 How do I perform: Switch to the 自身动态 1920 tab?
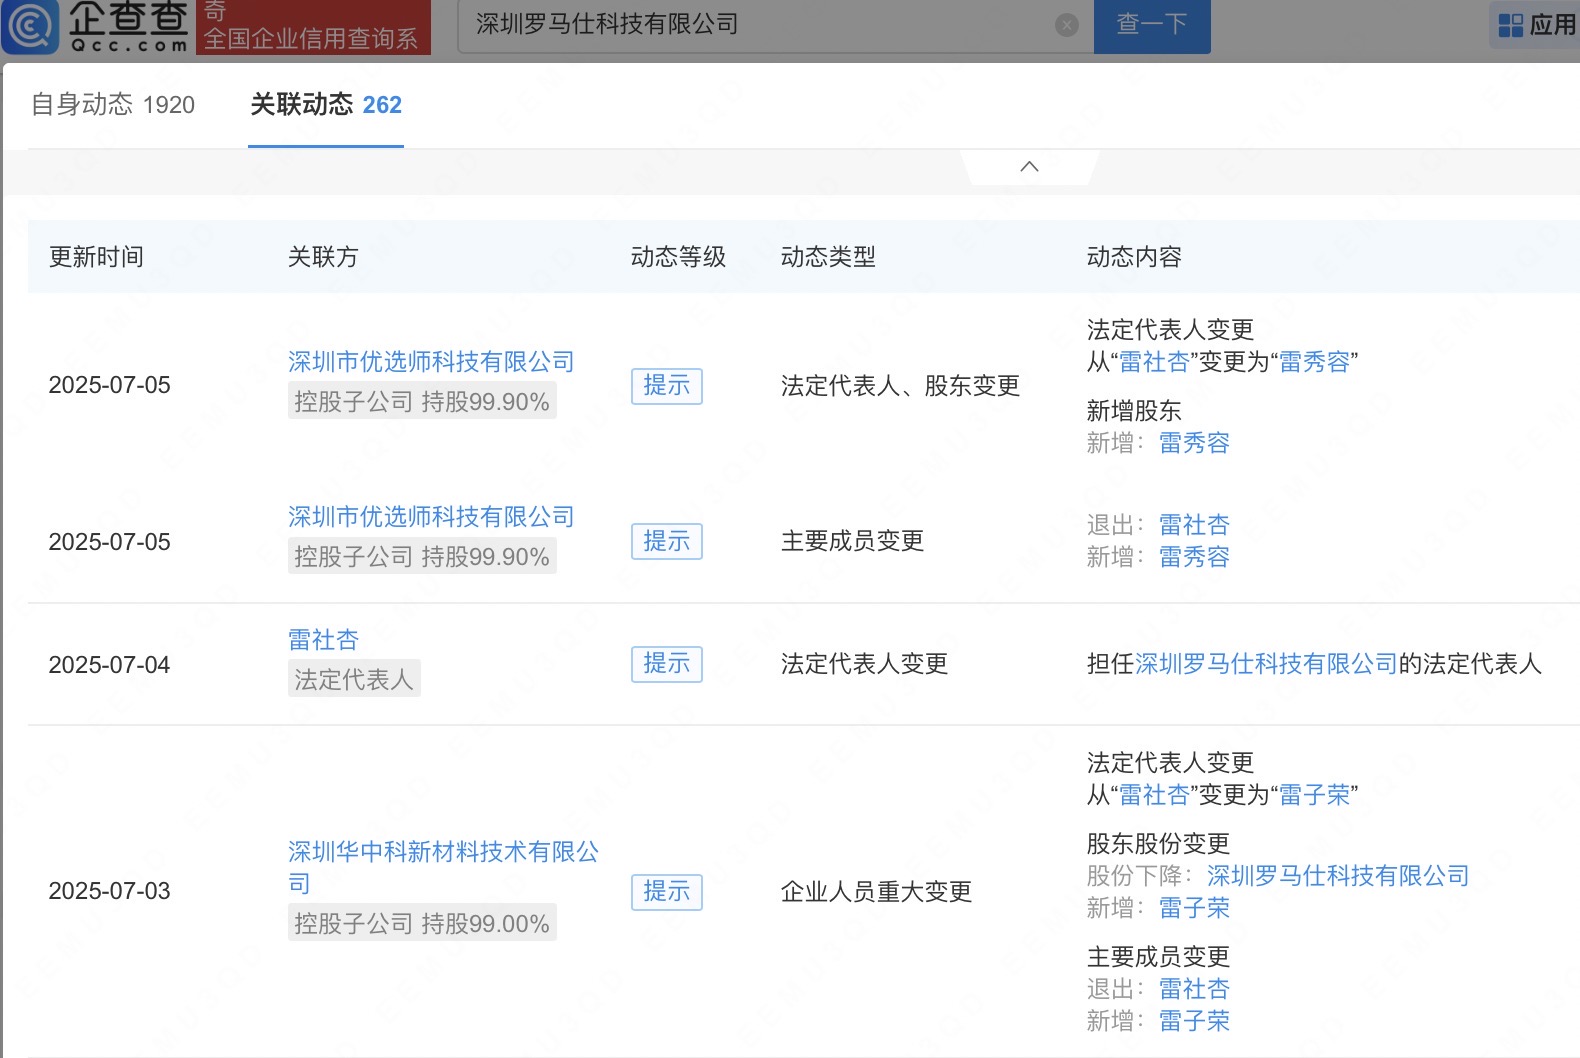[113, 104]
